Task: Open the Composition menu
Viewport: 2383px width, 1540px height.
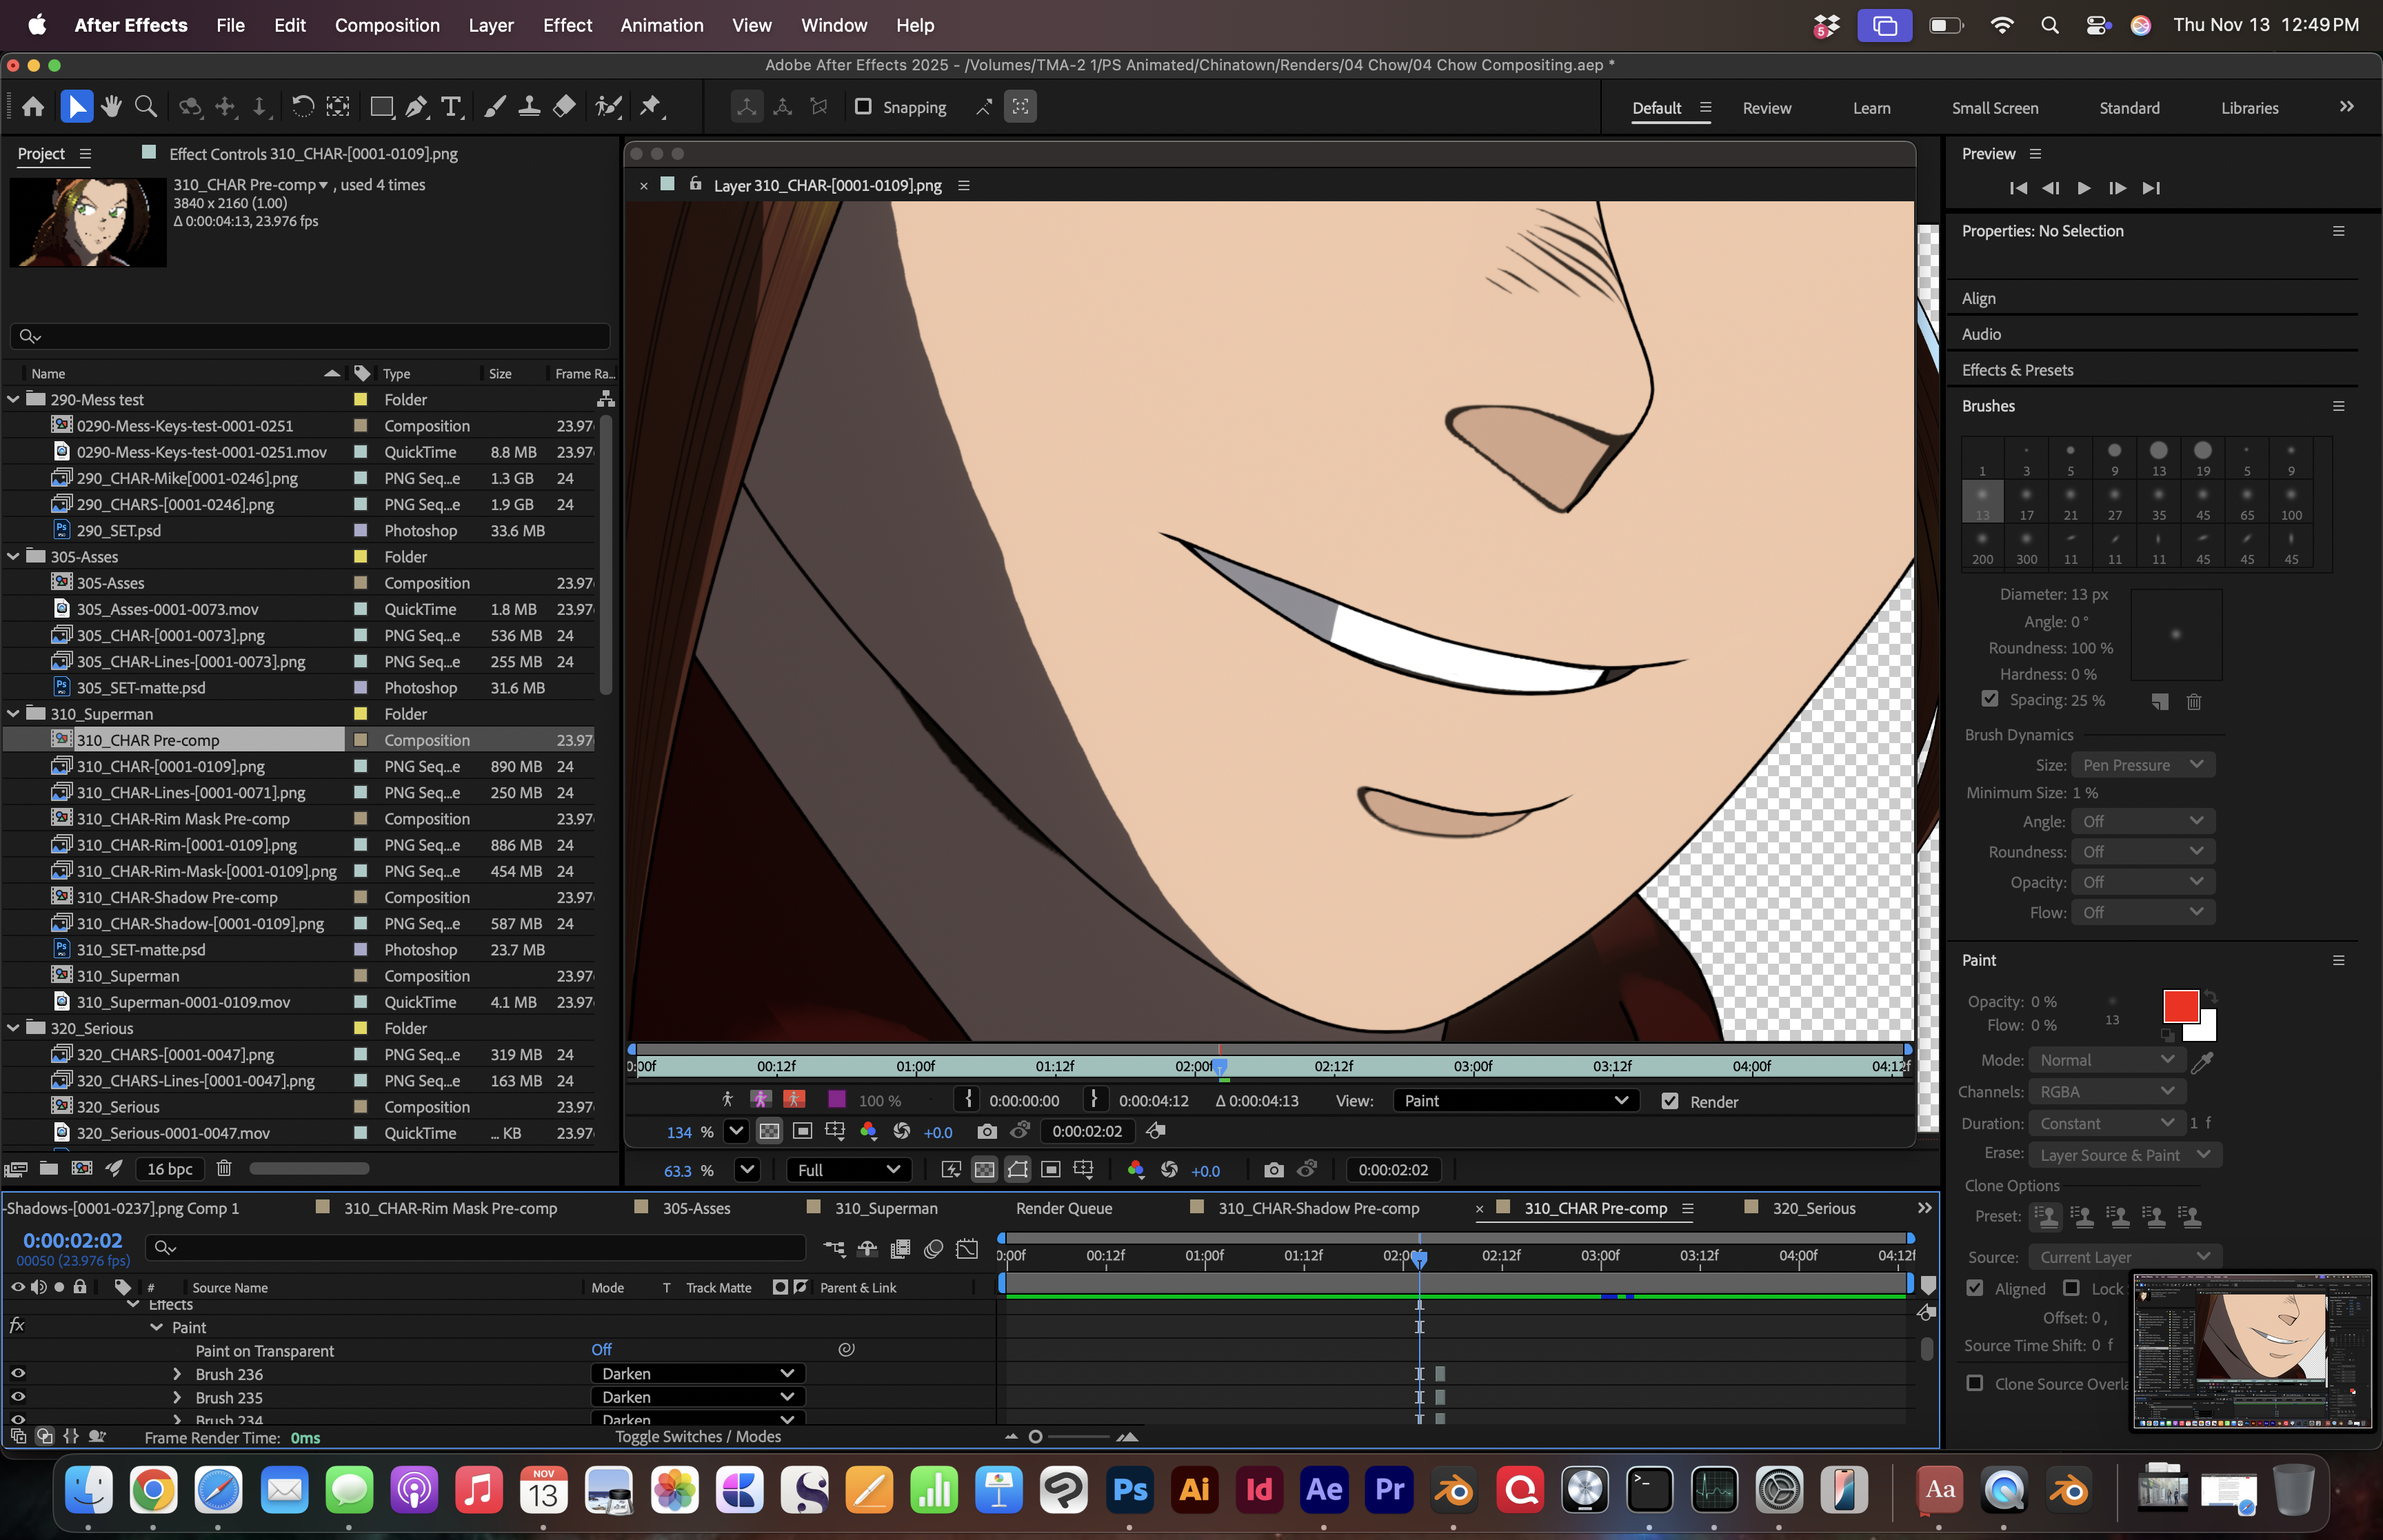Action: 387,25
